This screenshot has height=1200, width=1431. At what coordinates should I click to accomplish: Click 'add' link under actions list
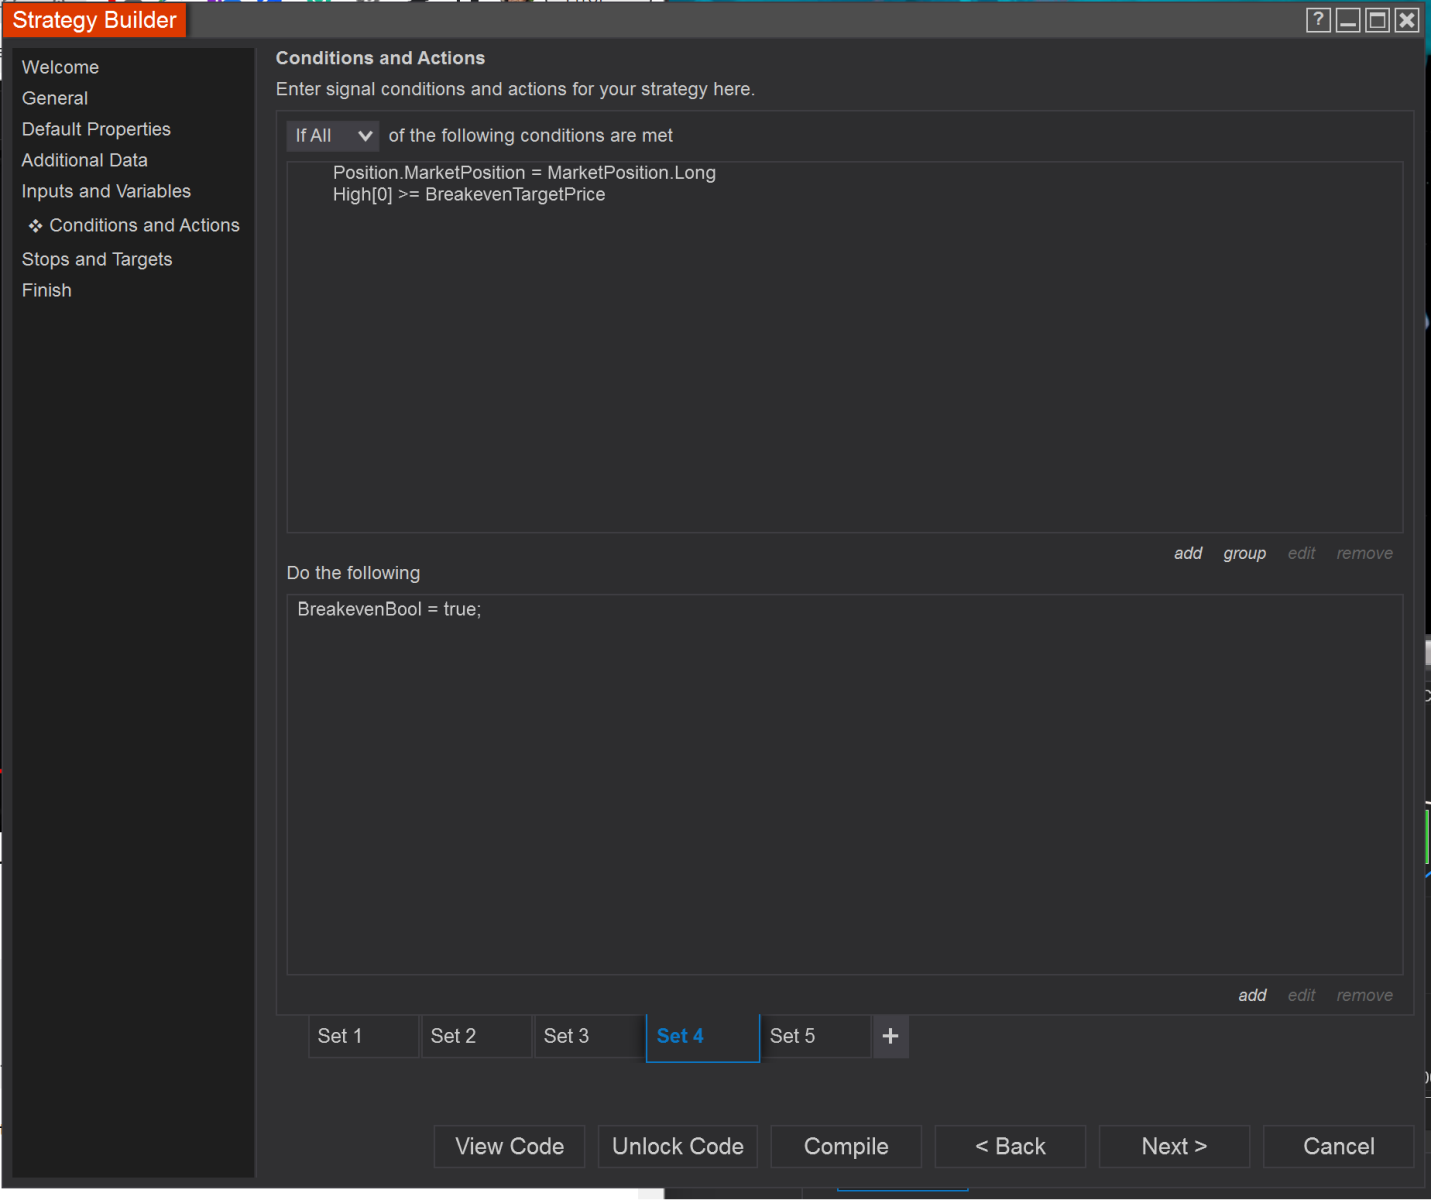click(1252, 995)
